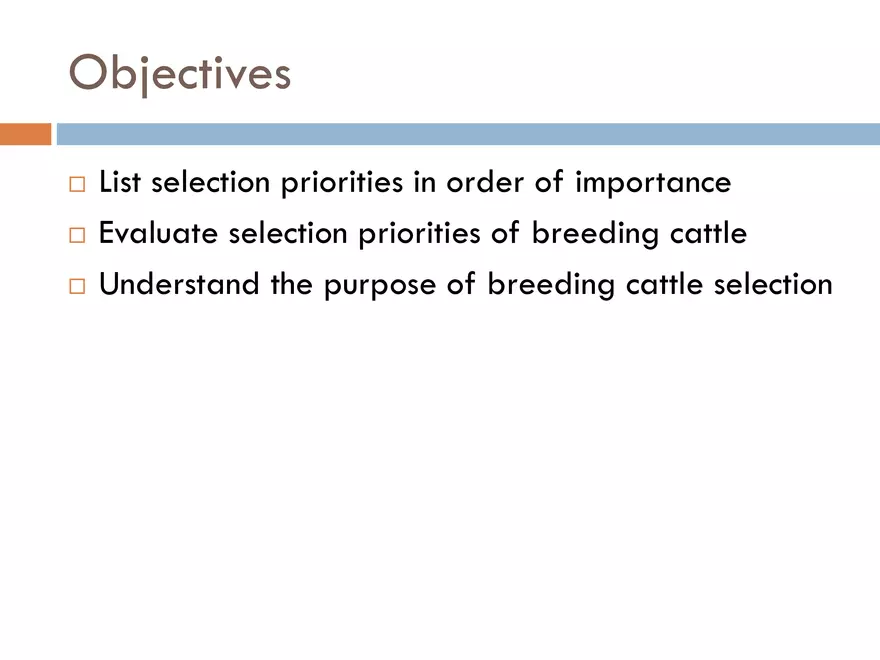Click square bullet before "Evaluate selection priorities"

tap(78, 236)
